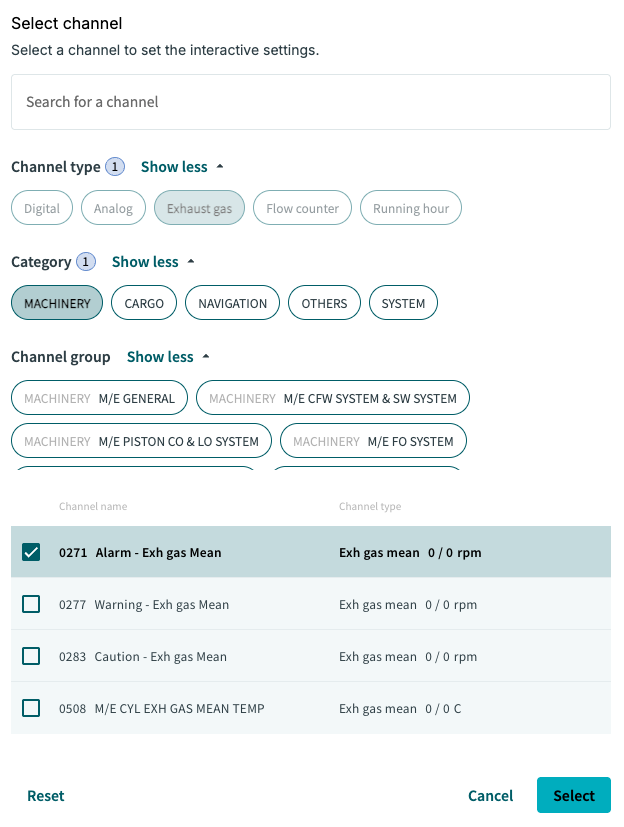
Task: Deselect the Exhaust gas chip
Action: pos(199,208)
